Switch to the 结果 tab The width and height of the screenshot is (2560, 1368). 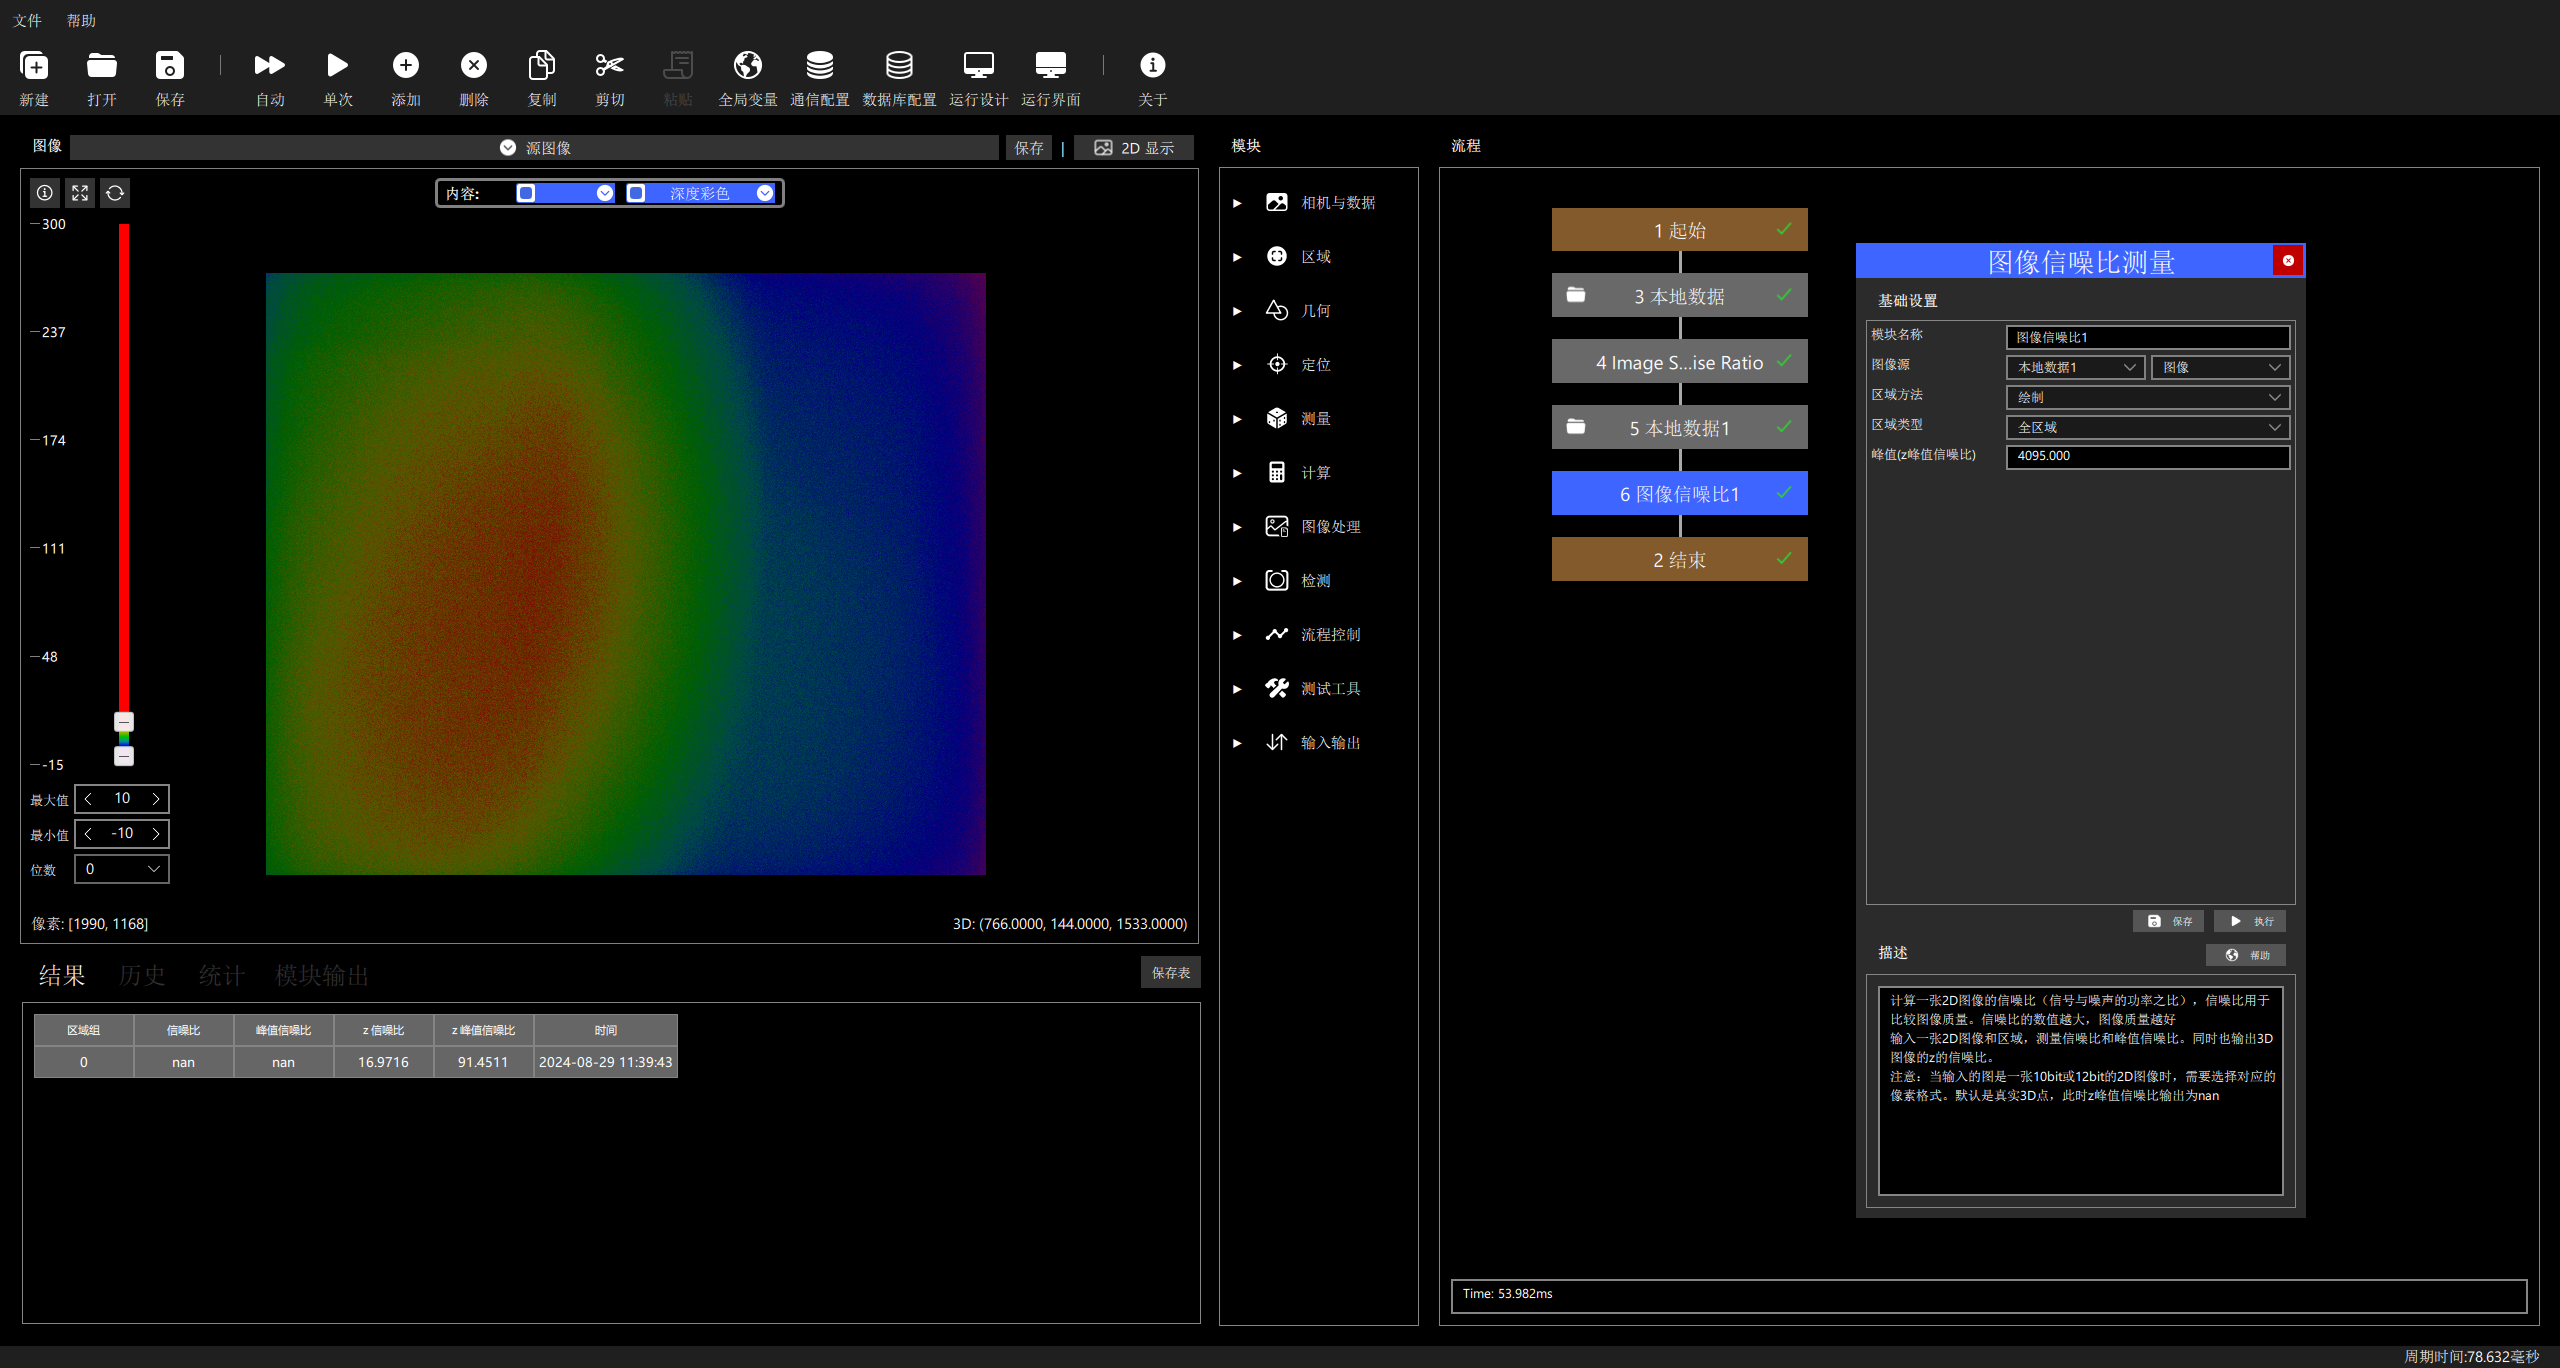[x=62, y=975]
